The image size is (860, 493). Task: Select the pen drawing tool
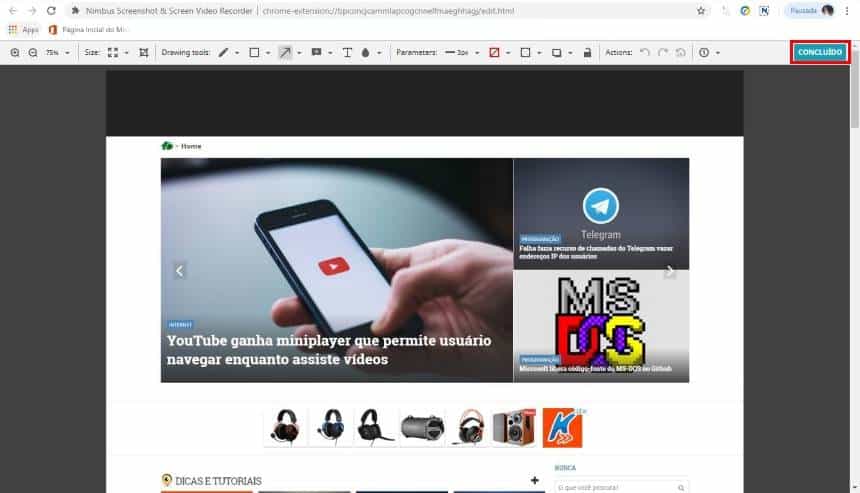point(223,53)
